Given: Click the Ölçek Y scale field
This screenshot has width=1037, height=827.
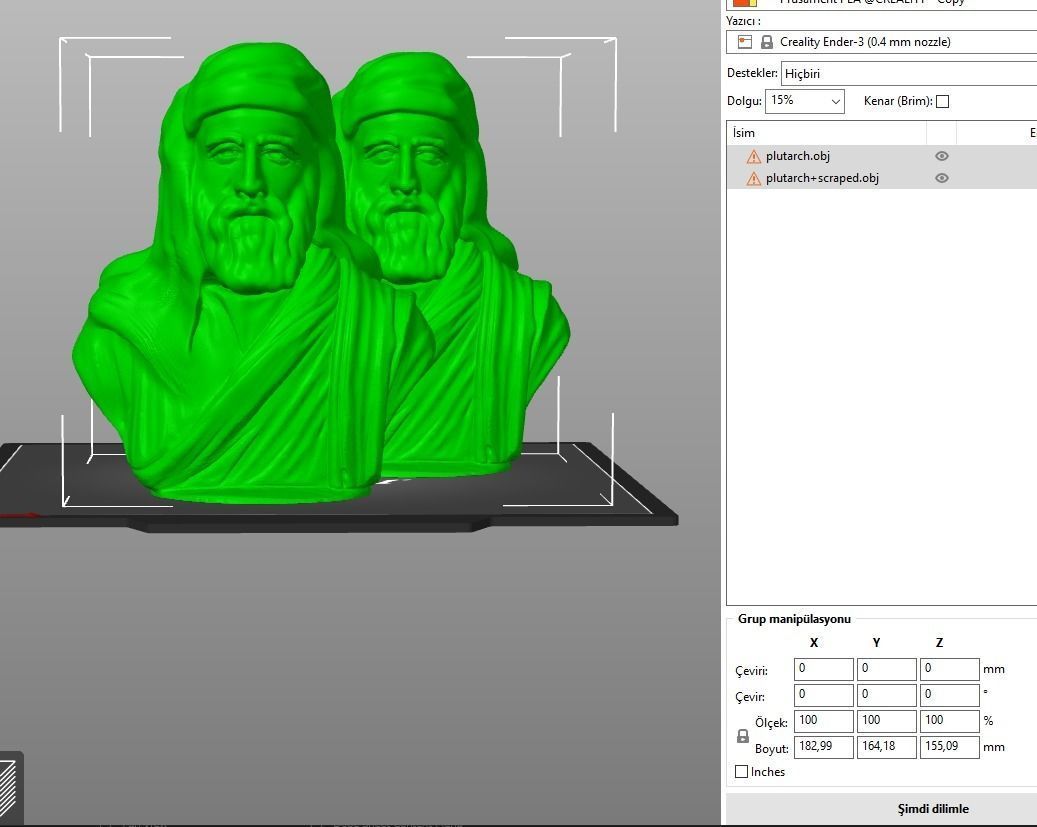Looking at the screenshot, I should tap(886, 720).
